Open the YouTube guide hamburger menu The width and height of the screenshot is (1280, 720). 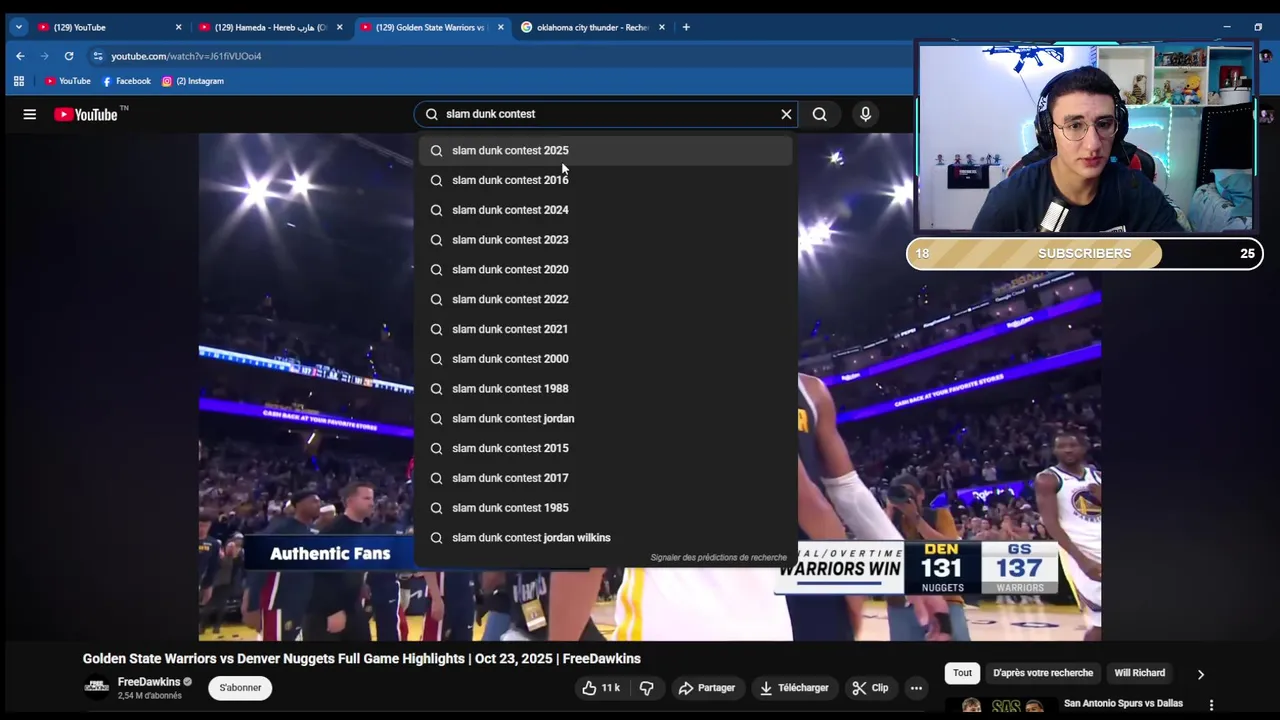pyautogui.click(x=30, y=114)
